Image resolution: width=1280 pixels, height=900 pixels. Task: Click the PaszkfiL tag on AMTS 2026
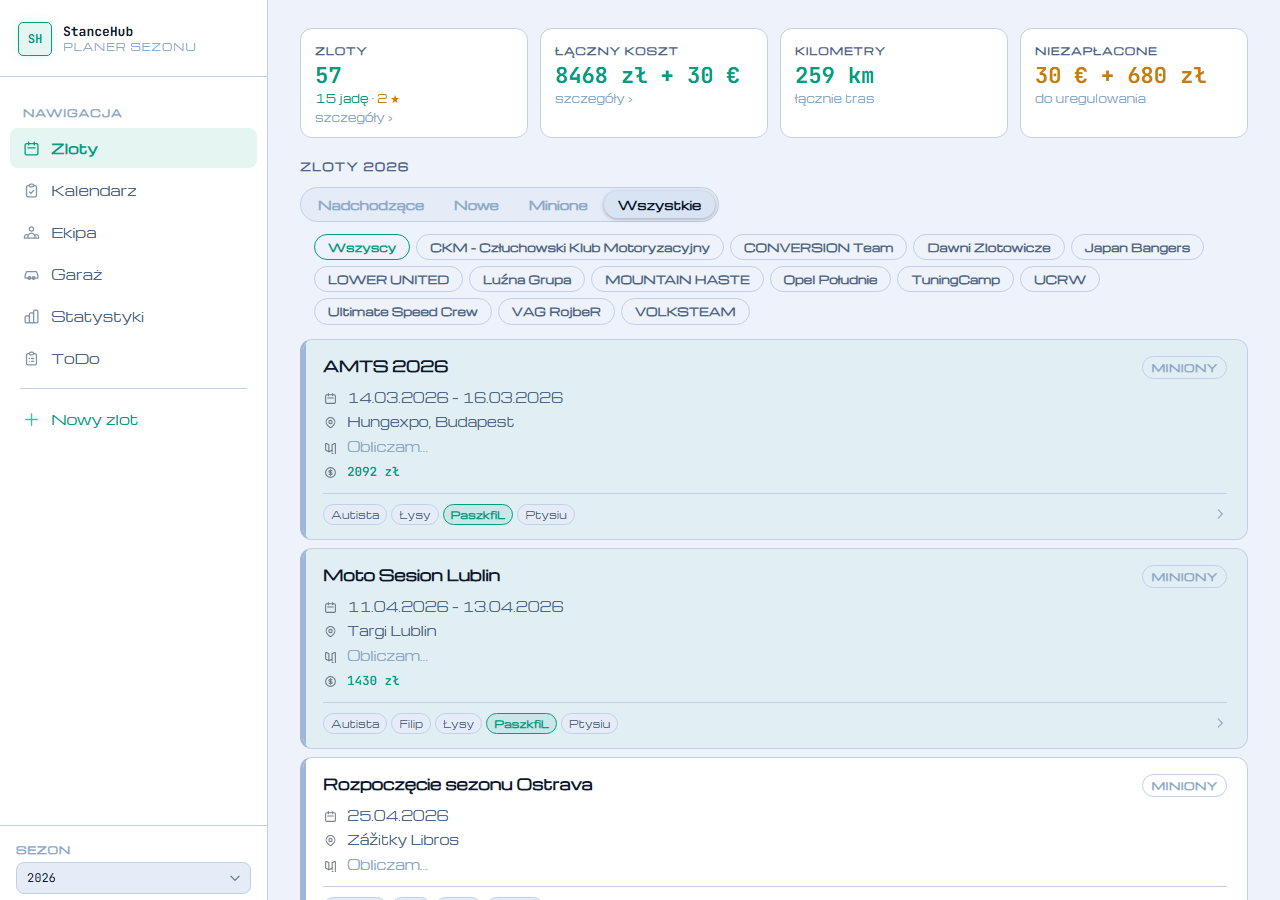pos(478,514)
